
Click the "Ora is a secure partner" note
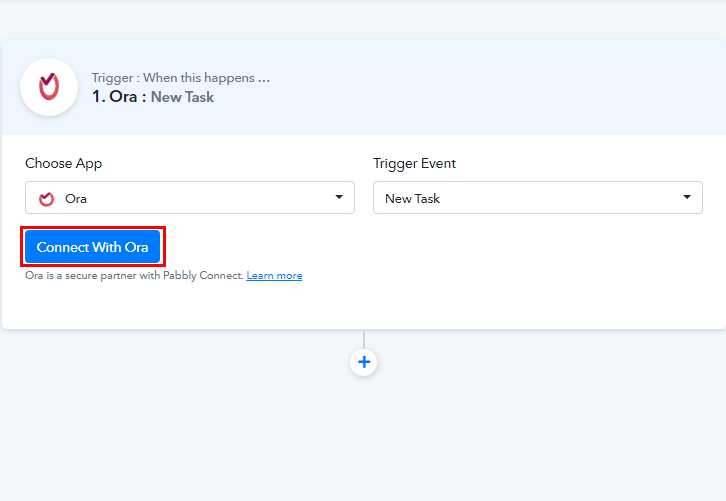click(134, 276)
